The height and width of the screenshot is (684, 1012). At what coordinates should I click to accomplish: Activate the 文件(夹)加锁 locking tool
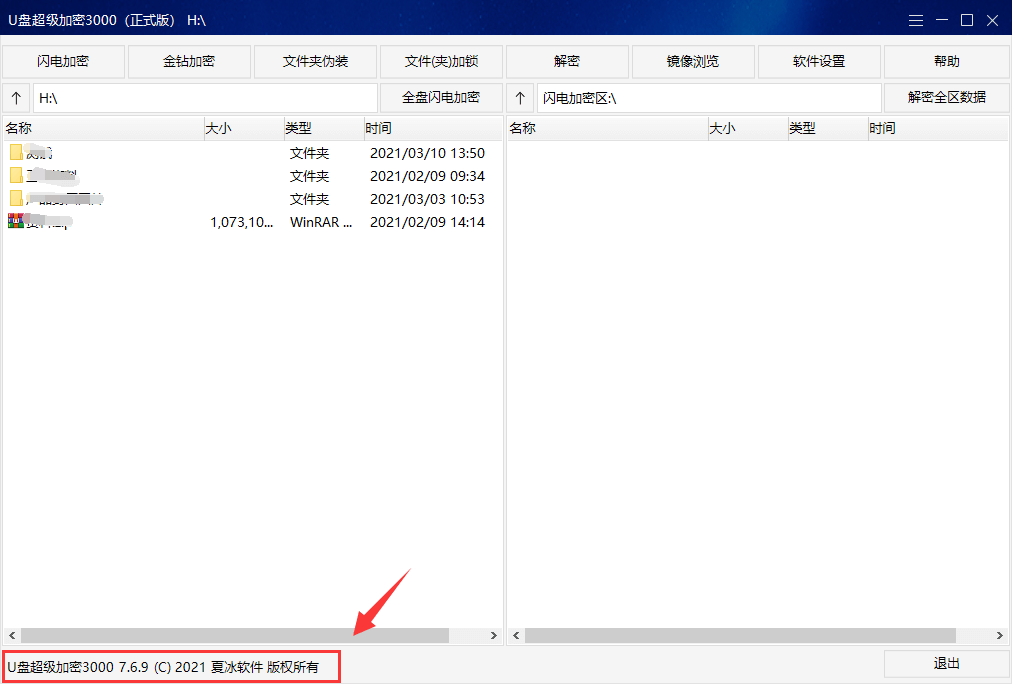440,61
